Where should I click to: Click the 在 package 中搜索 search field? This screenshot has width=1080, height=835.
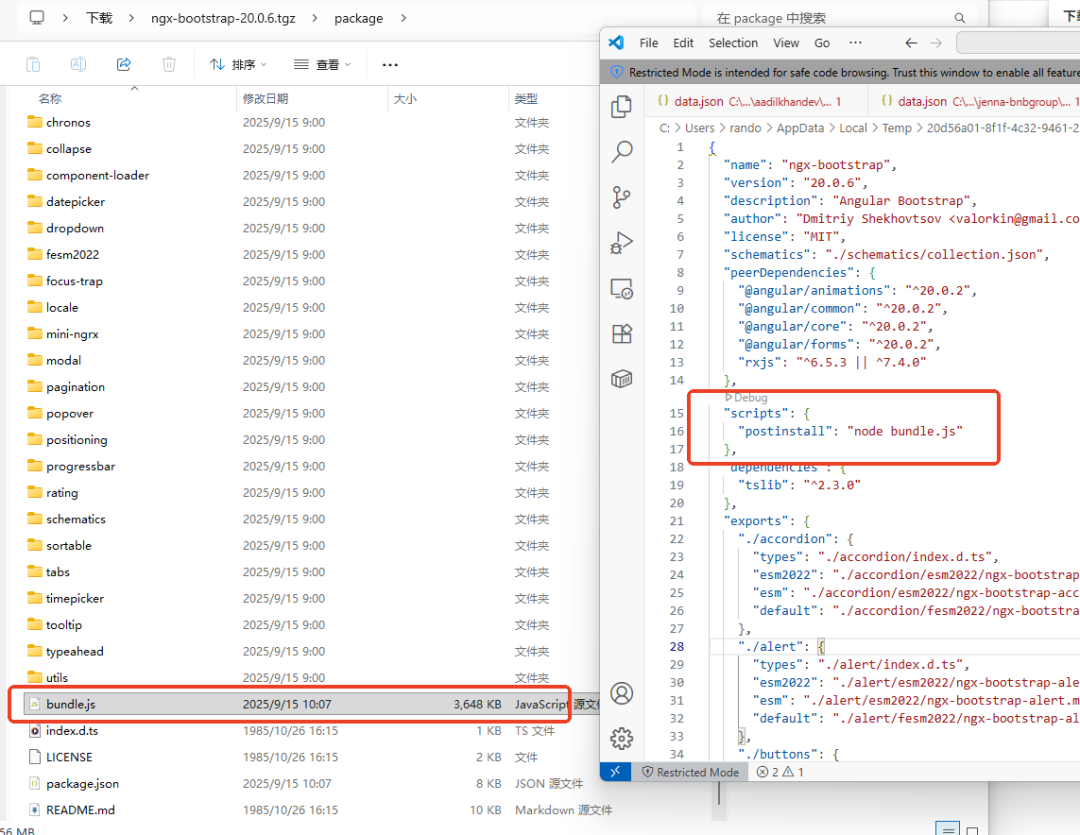point(840,18)
